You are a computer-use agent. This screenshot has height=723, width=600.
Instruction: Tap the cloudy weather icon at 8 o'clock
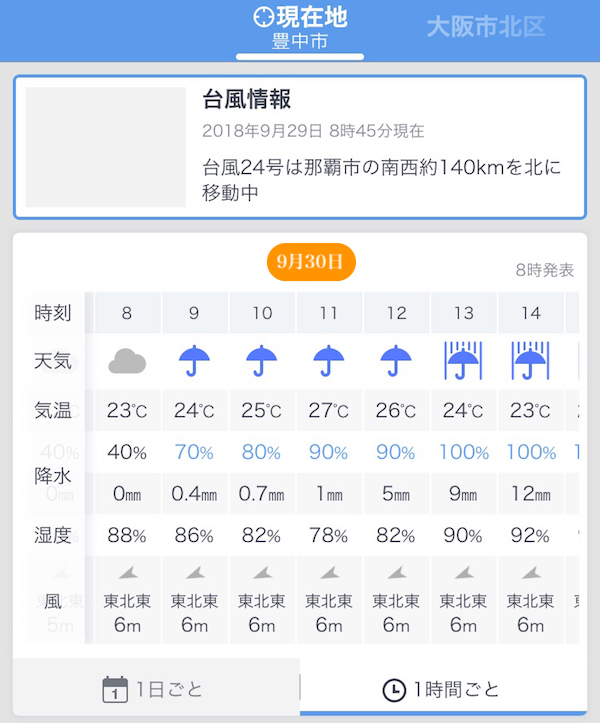[x=127, y=360]
